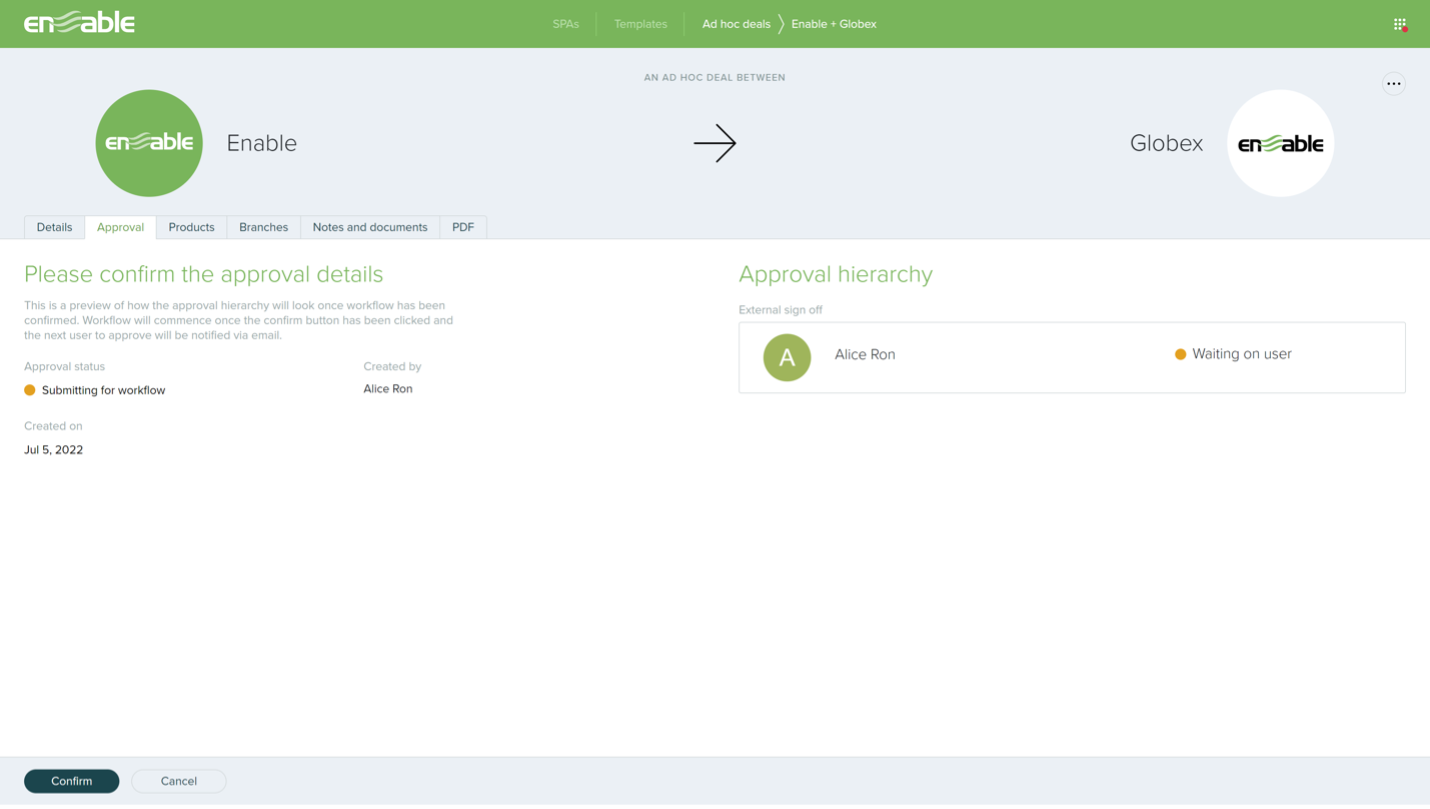Switch to the Products tab
The image size is (1430, 809).
(x=191, y=227)
